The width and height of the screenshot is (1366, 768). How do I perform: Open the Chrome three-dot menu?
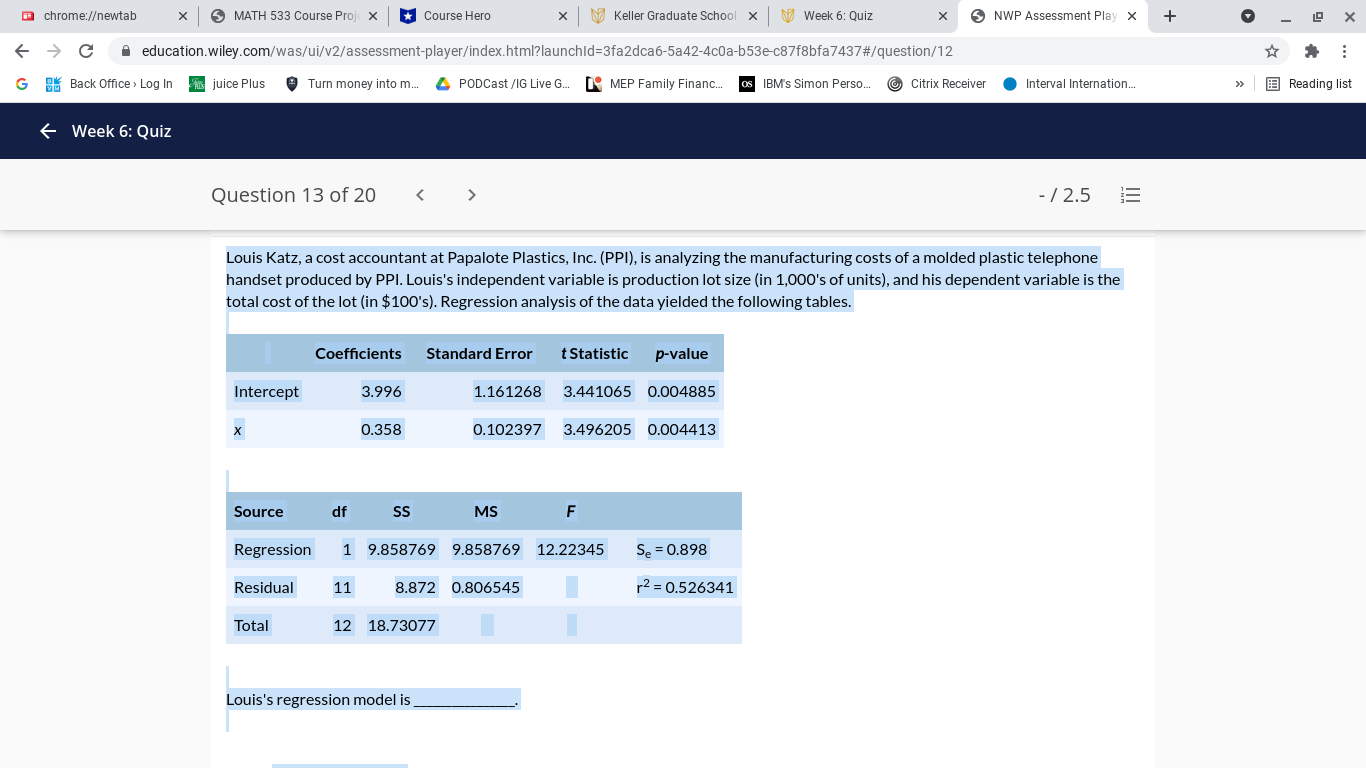pos(1345,51)
